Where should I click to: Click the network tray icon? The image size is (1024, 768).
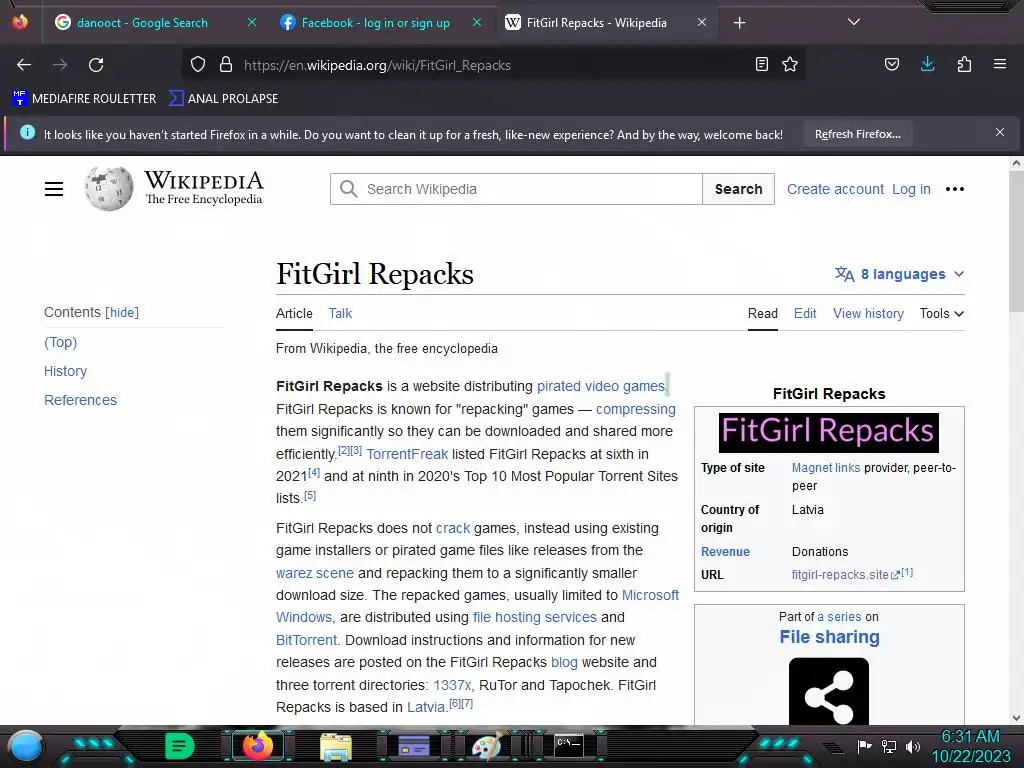click(x=889, y=746)
